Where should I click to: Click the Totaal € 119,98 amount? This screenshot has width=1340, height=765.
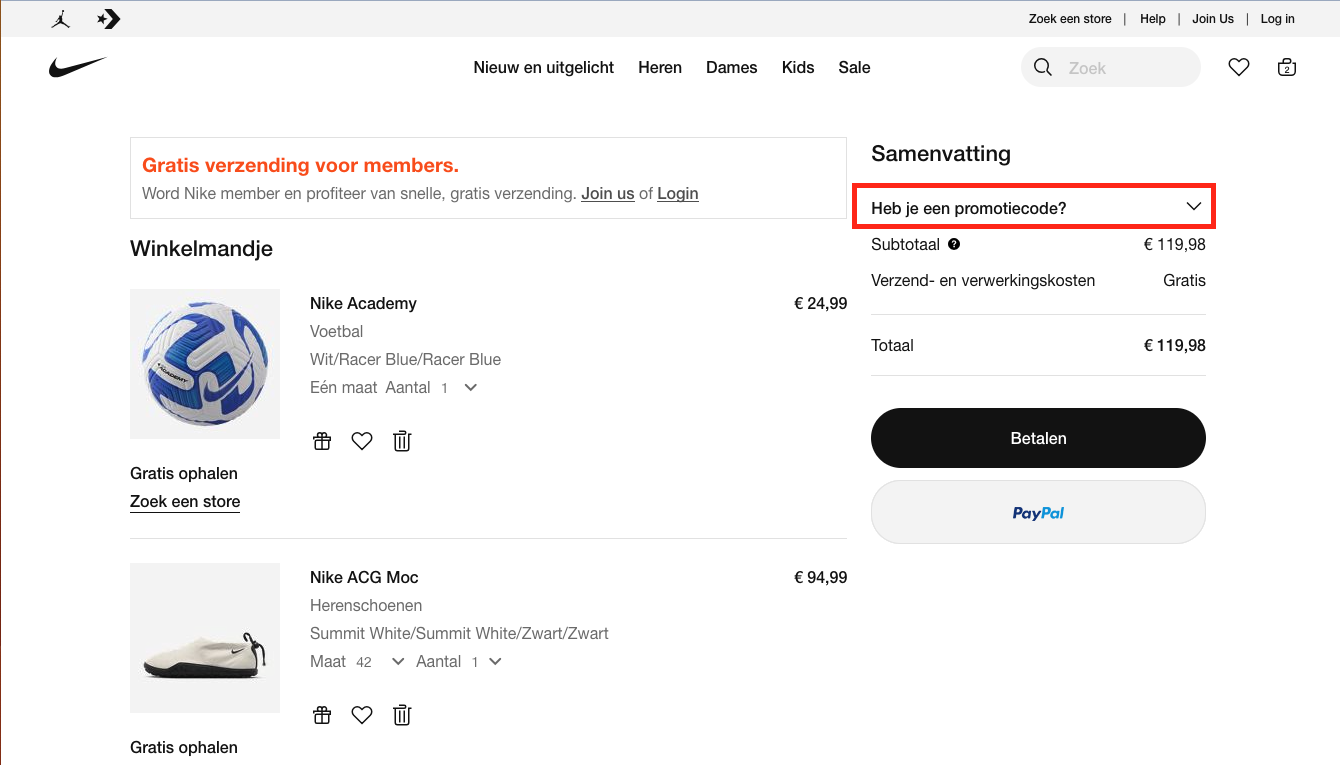[x=1175, y=345]
